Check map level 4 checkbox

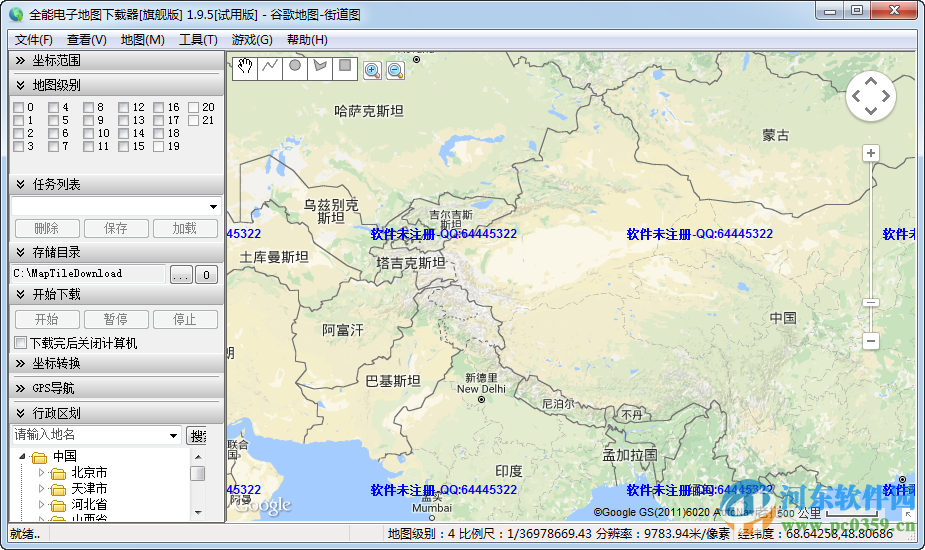(54, 107)
